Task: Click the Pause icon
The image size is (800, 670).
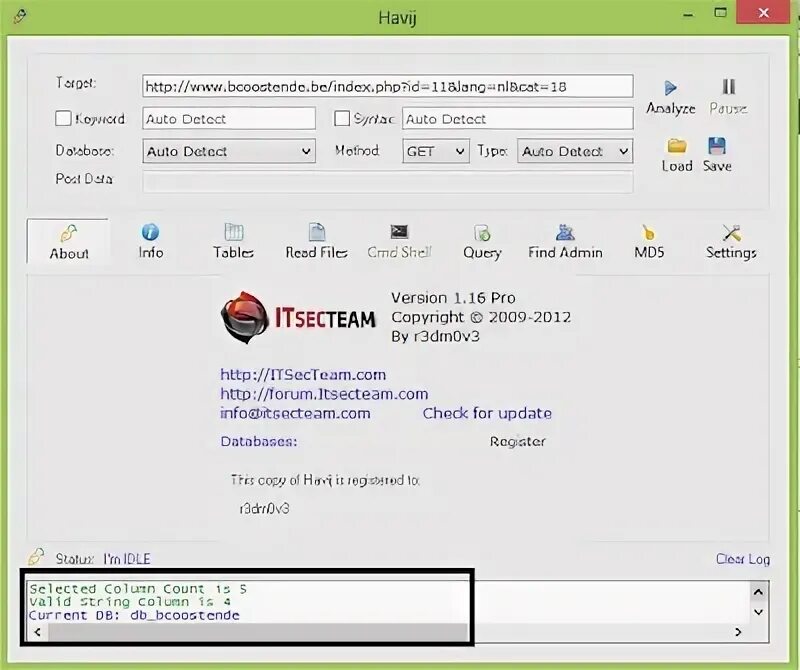Action: pyautogui.click(x=729, y=87)
